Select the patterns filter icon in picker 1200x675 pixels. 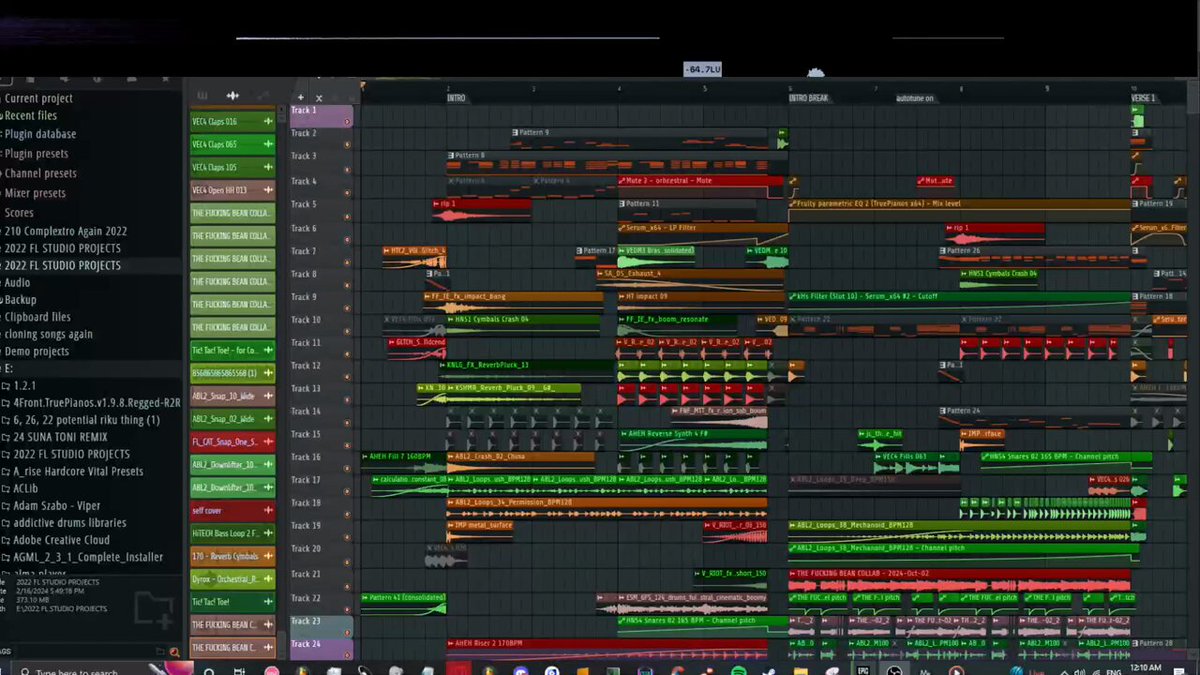[202, 96]
